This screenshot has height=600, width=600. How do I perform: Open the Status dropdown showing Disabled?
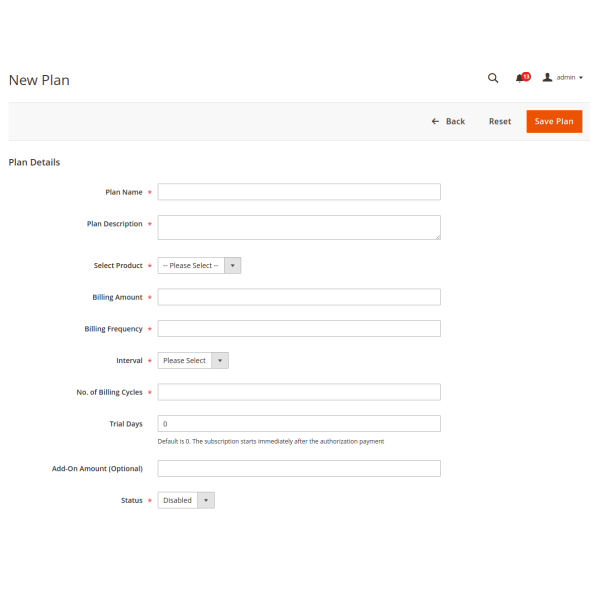(x=186, y=500)
